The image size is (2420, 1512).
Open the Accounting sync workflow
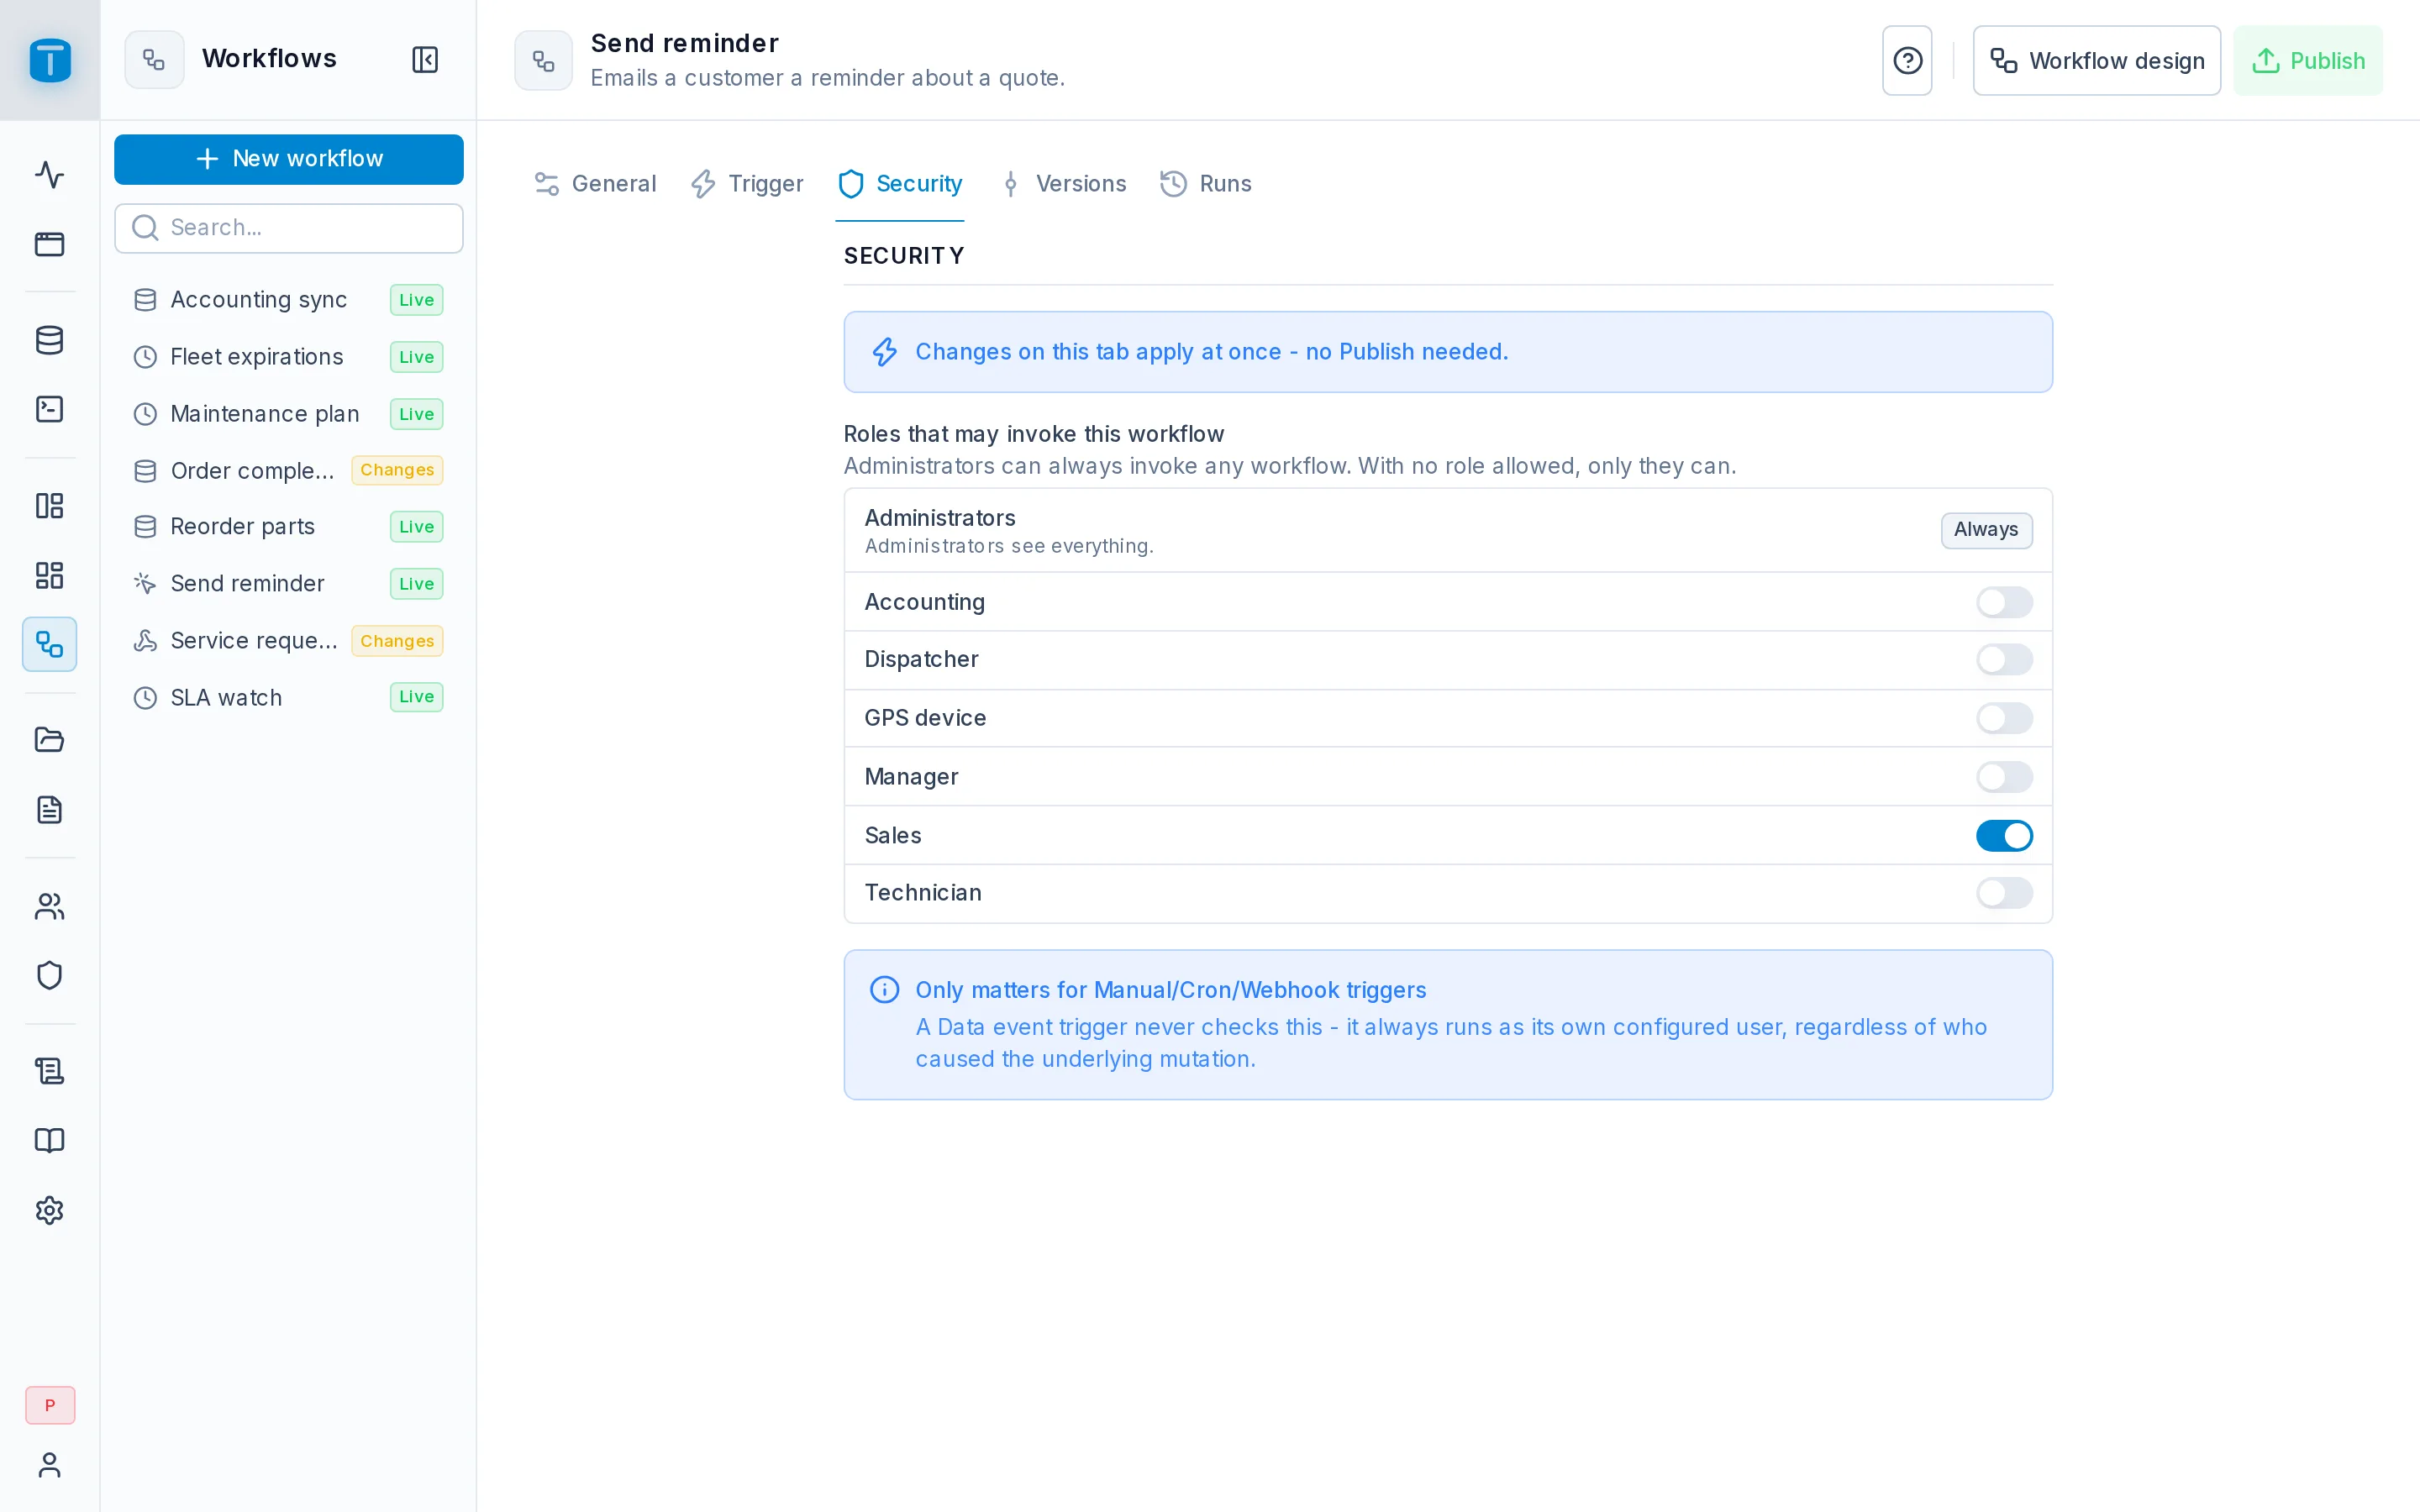pyautogui.click(x=289, y=300)
